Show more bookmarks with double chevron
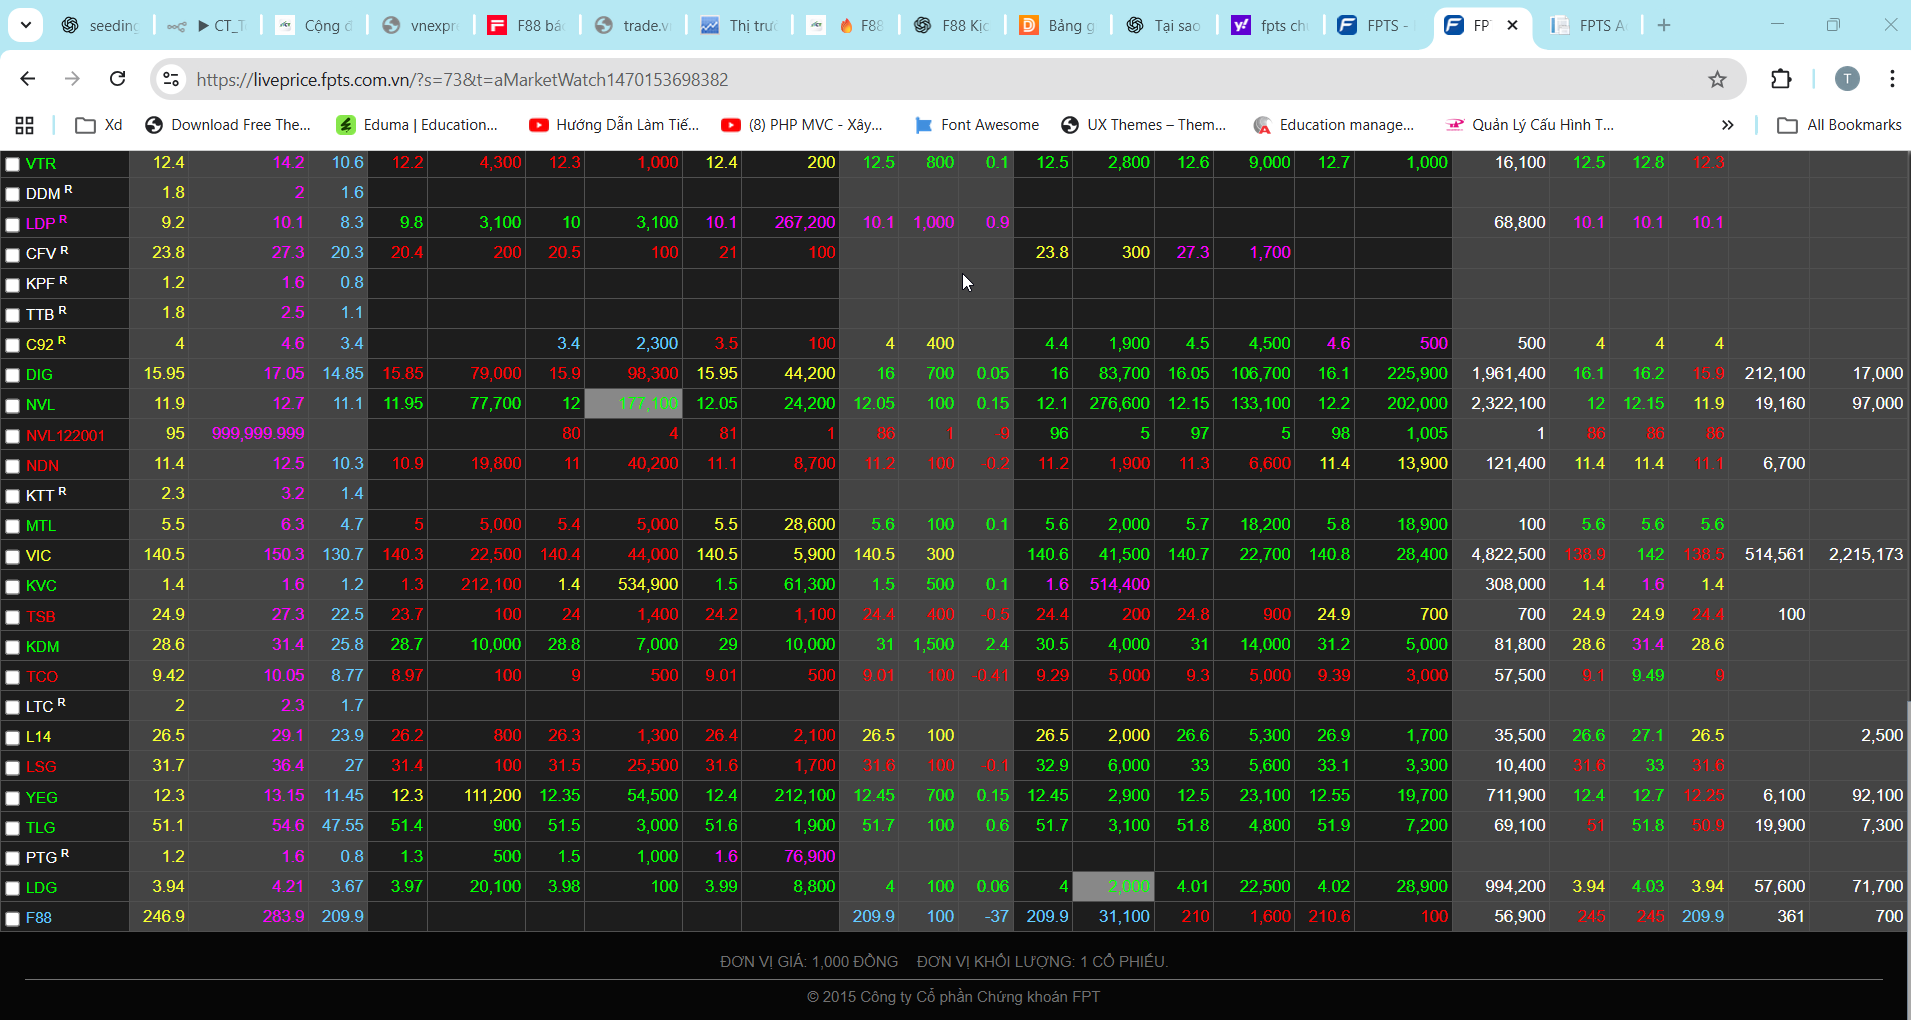The width and height of the screenshot is (1911, 1020). tap(1727, 125)
